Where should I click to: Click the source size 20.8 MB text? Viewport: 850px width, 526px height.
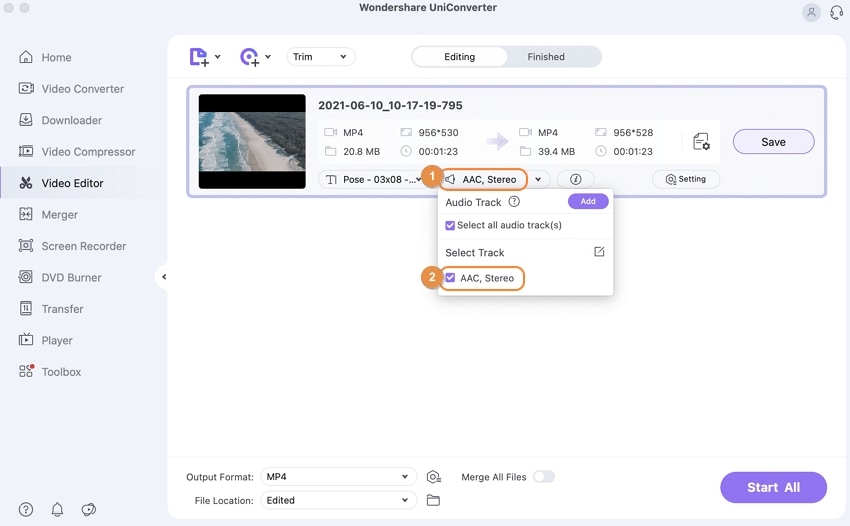click(x=362, y=152)
